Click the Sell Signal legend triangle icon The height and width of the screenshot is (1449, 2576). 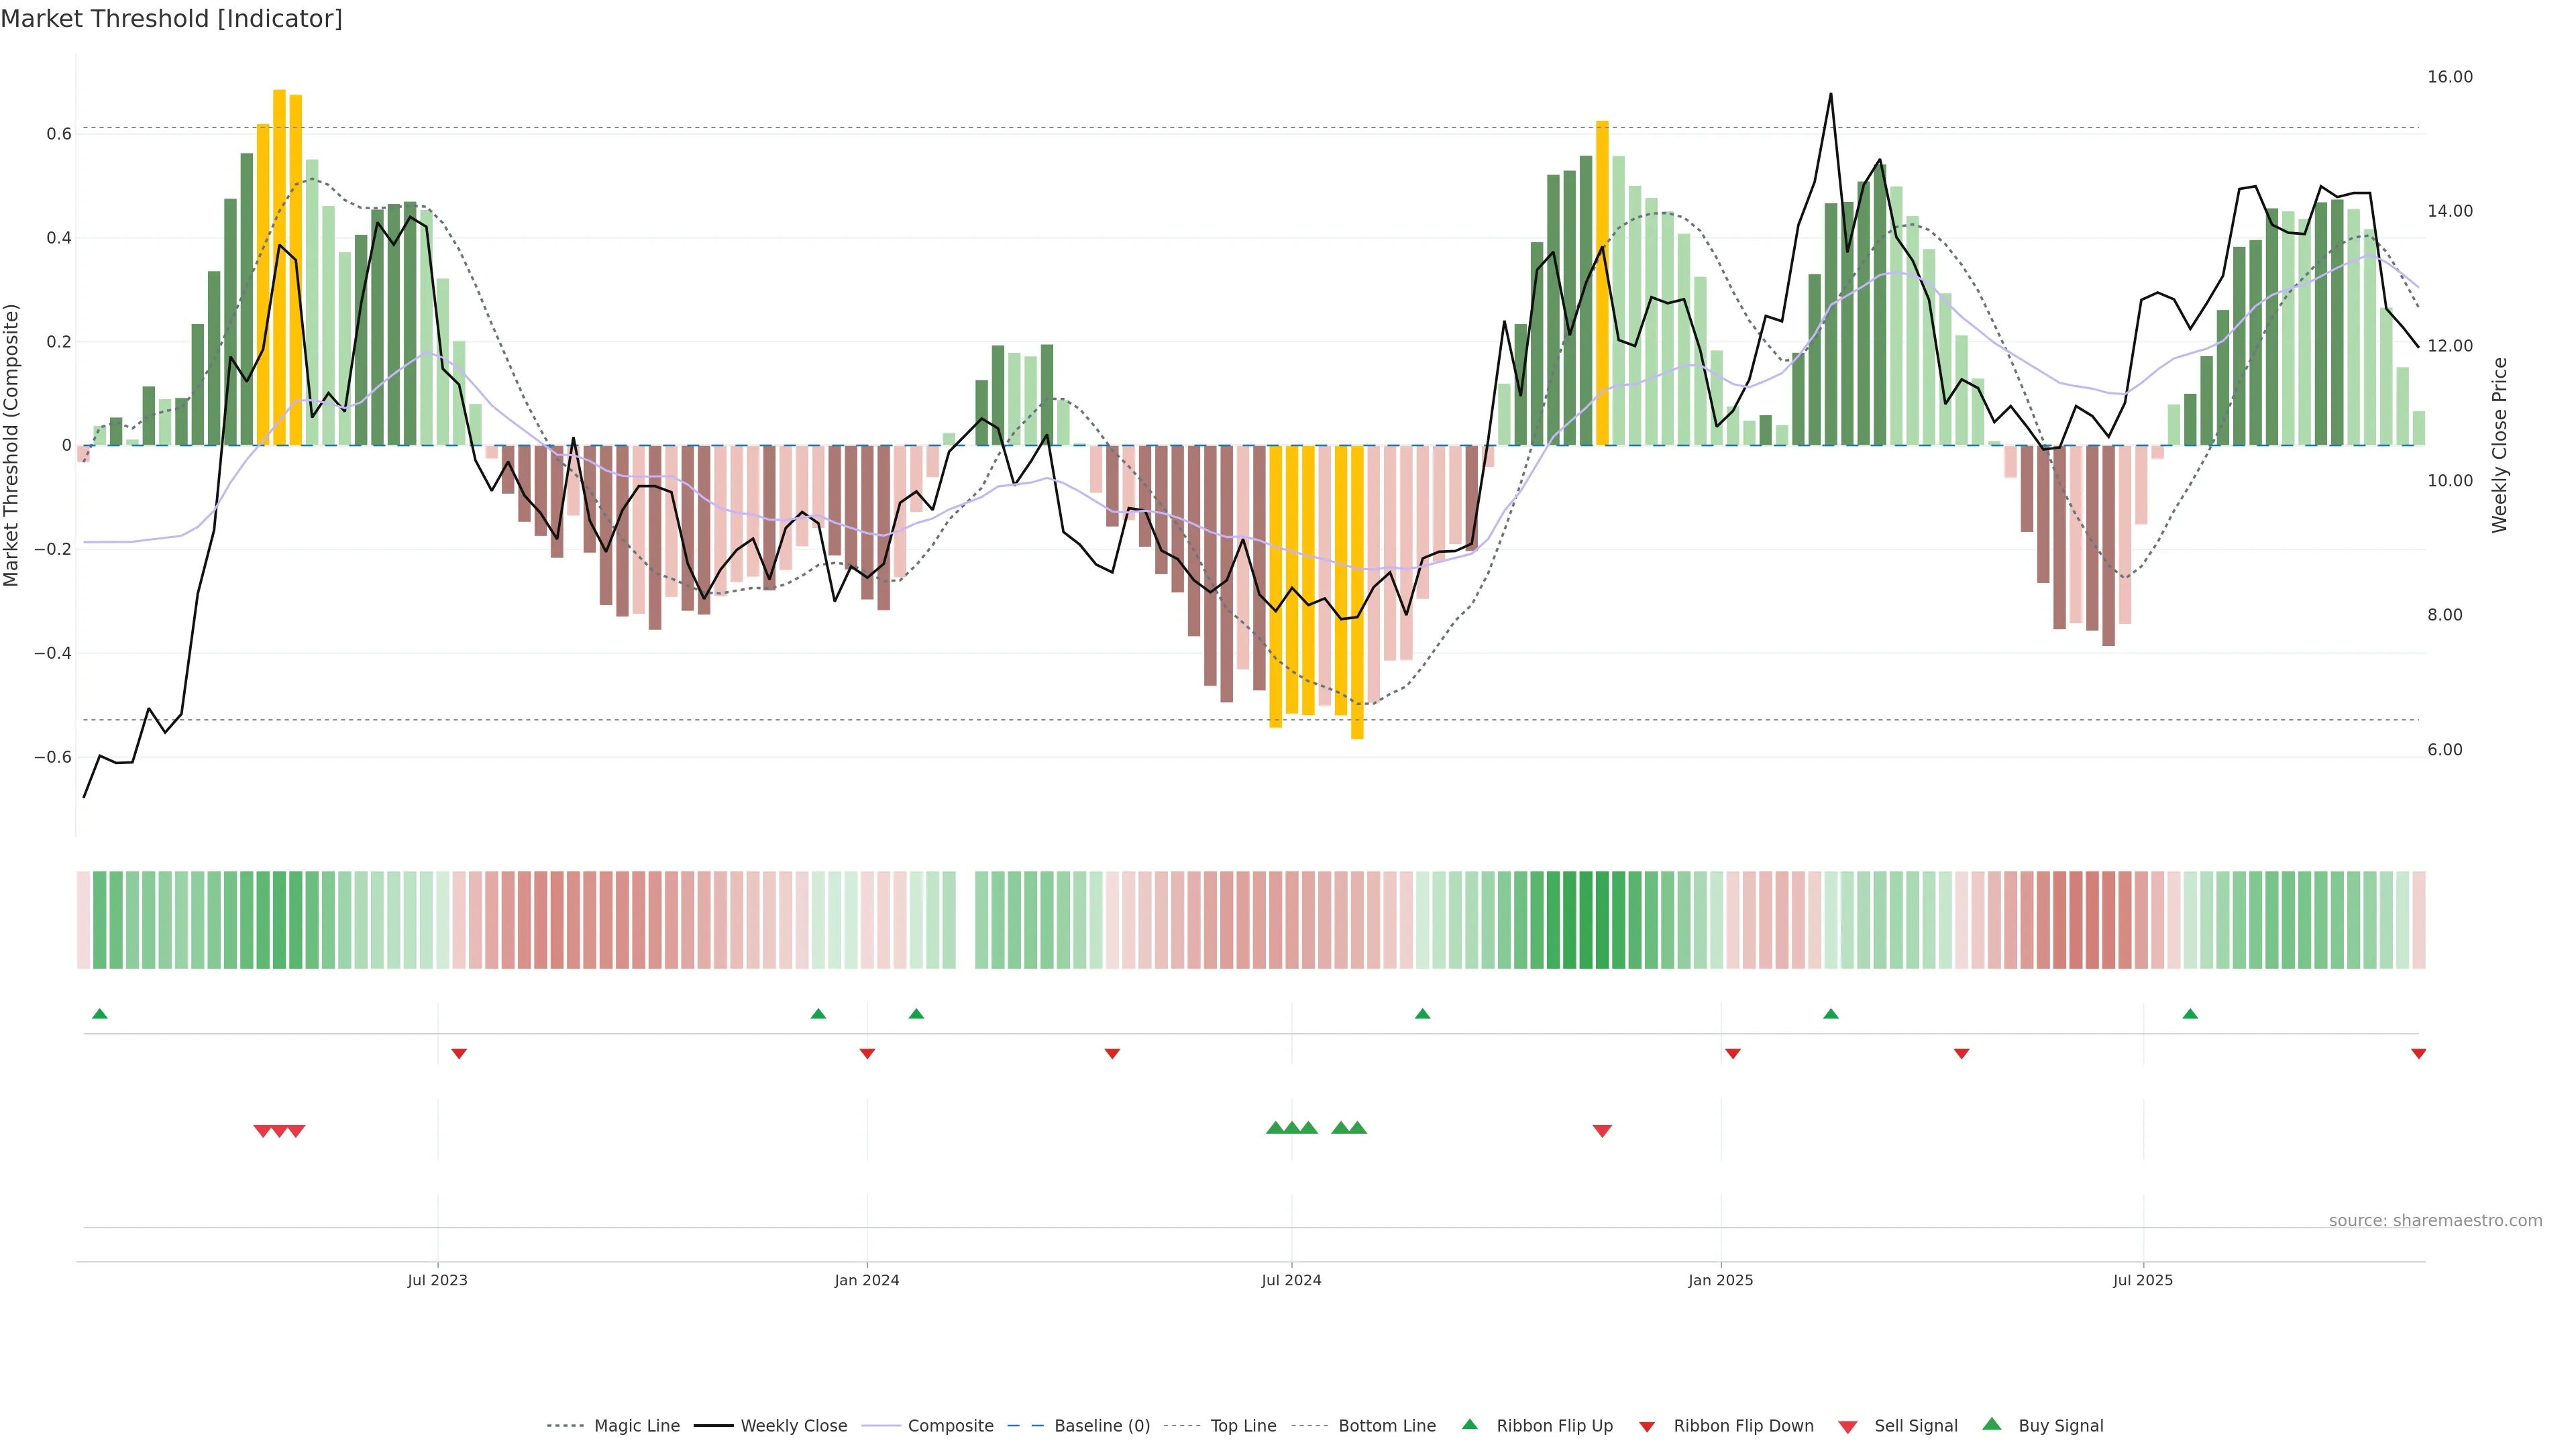coord(1847,1427)
